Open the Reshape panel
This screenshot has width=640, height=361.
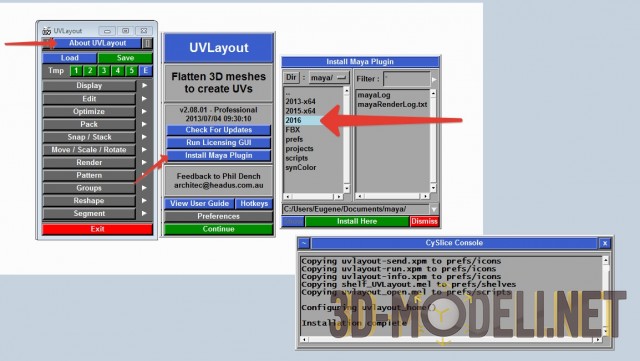(89, 201)
